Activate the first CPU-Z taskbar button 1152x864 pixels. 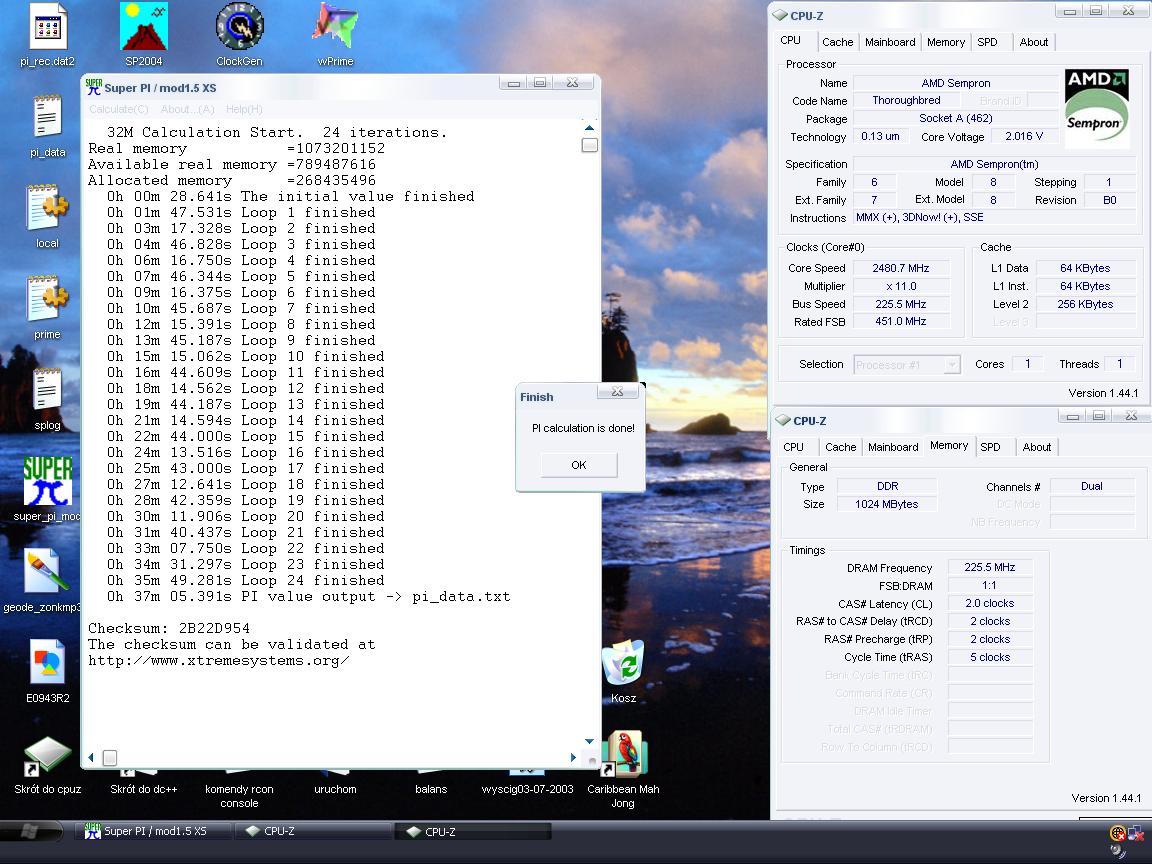click(x=313, y=831)
